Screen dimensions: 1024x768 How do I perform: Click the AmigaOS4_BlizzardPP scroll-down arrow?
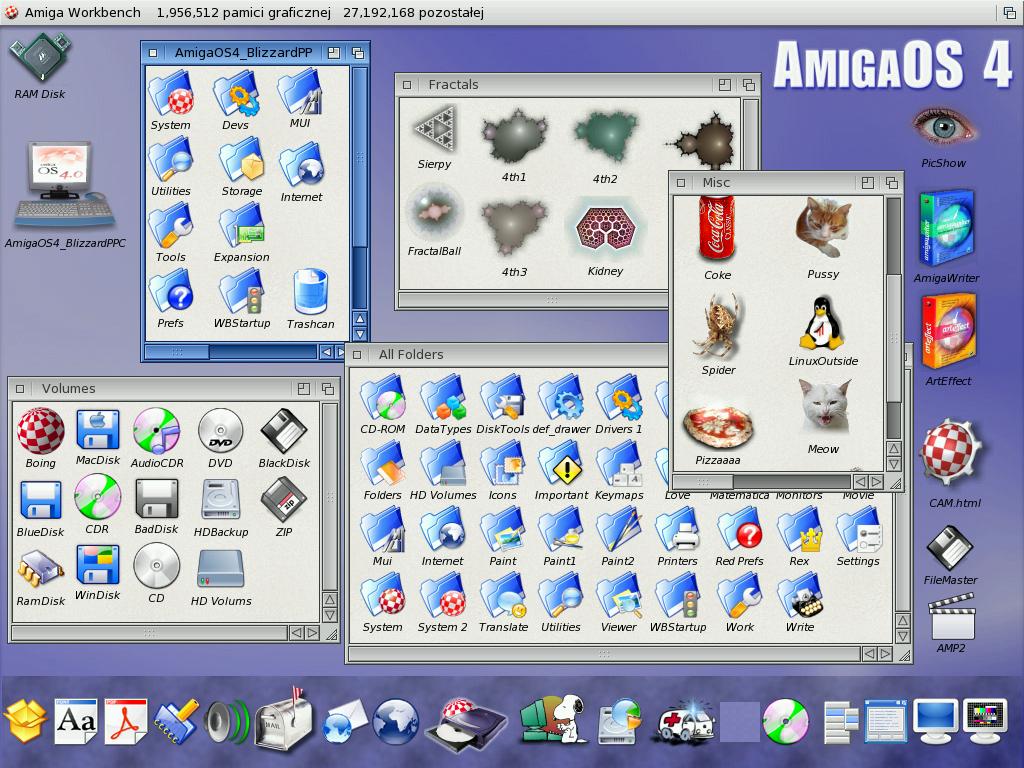tap(359, 333)
